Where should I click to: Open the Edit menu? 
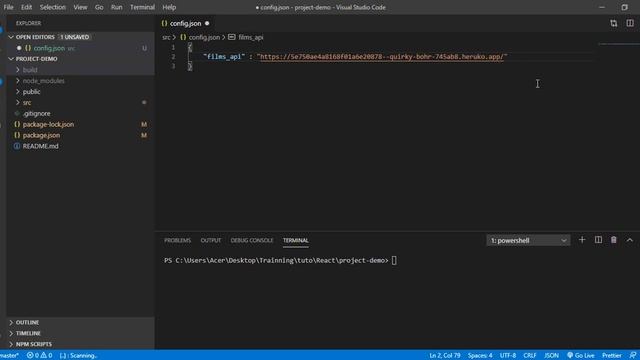(x=27, y=7)
